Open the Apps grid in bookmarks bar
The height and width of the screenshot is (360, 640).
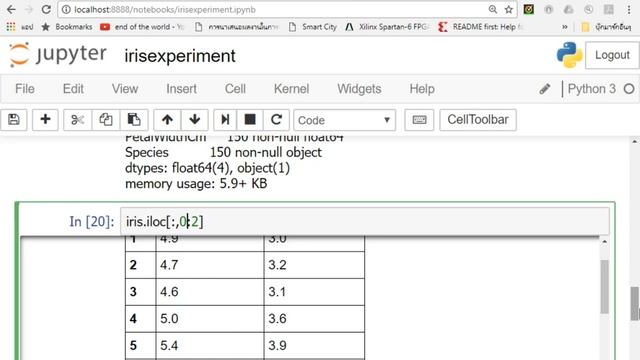click(x=11, y=27)
